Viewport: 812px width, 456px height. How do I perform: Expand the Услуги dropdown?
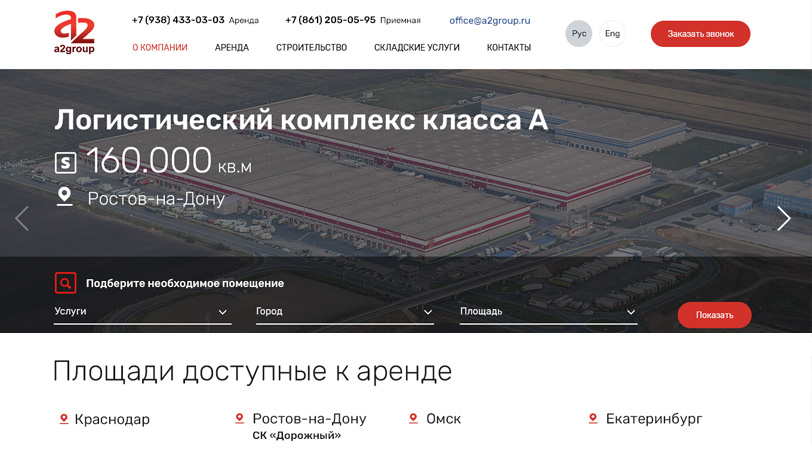pyautogui.click(x=142, y=312)
